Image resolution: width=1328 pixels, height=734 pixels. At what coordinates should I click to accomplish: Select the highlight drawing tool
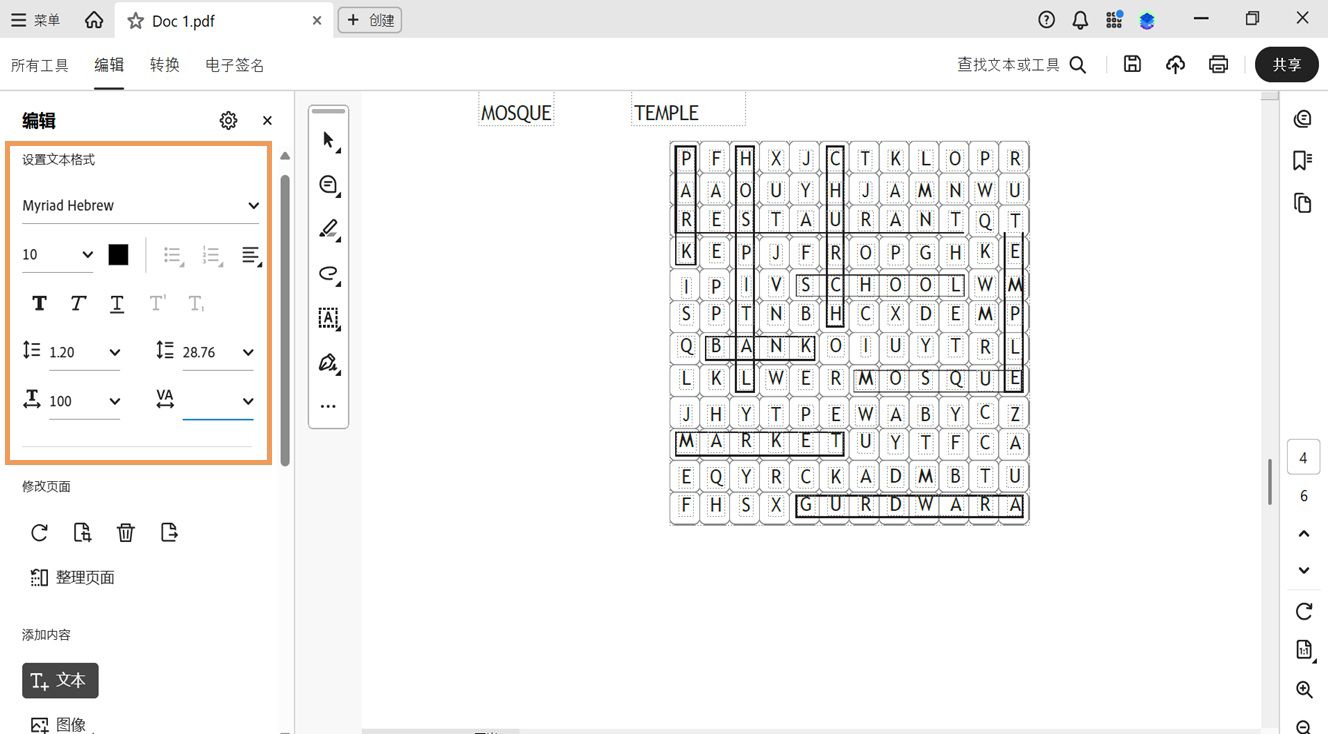[x=328, y=229]
